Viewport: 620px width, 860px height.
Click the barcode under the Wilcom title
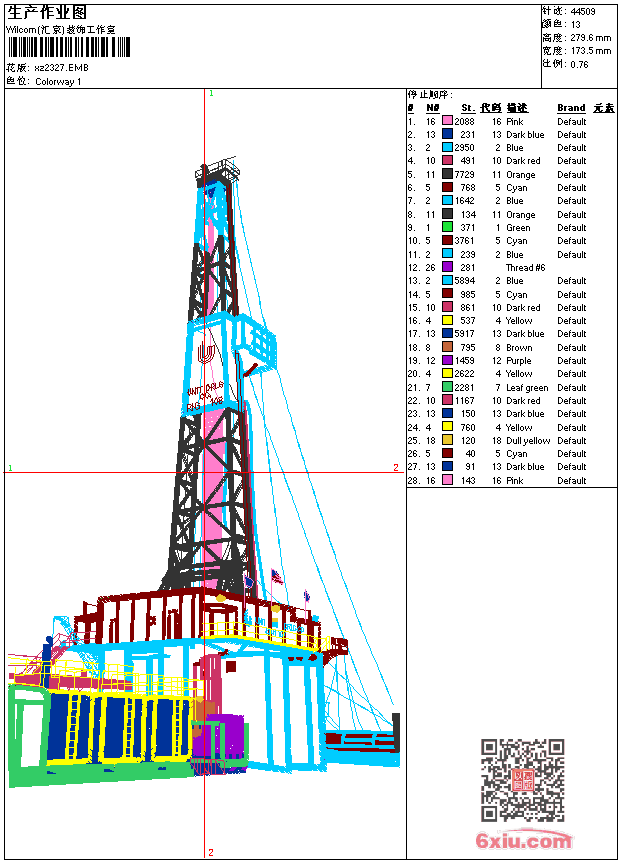click(68, 47)
